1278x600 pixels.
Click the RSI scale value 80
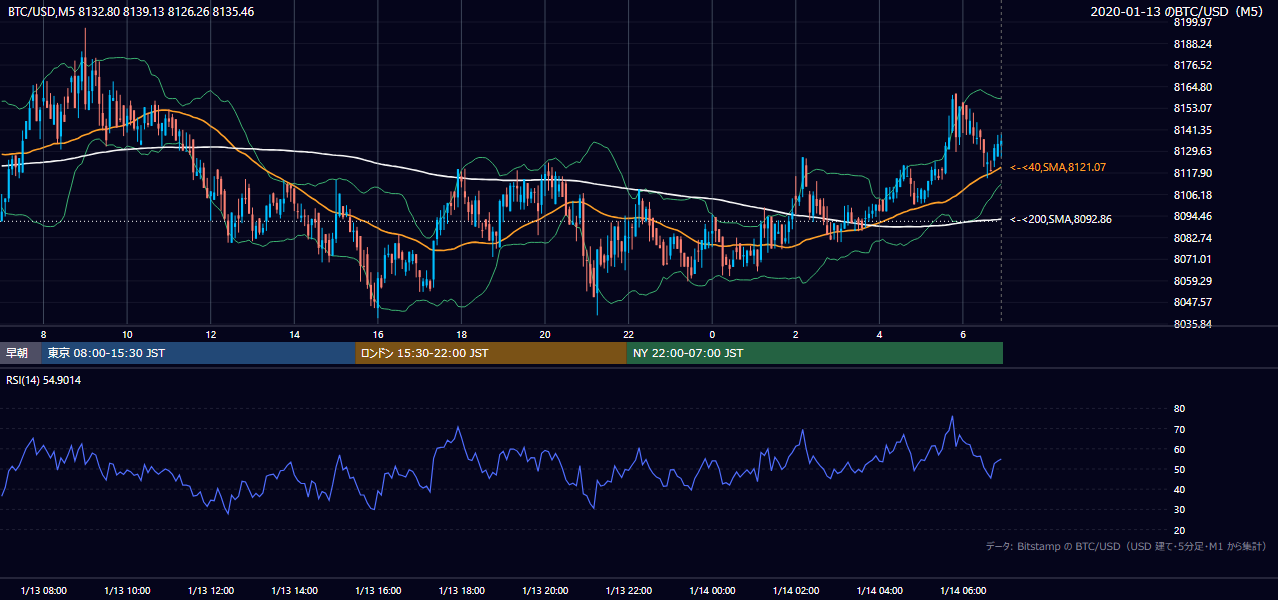click(x=1179, y=409)
